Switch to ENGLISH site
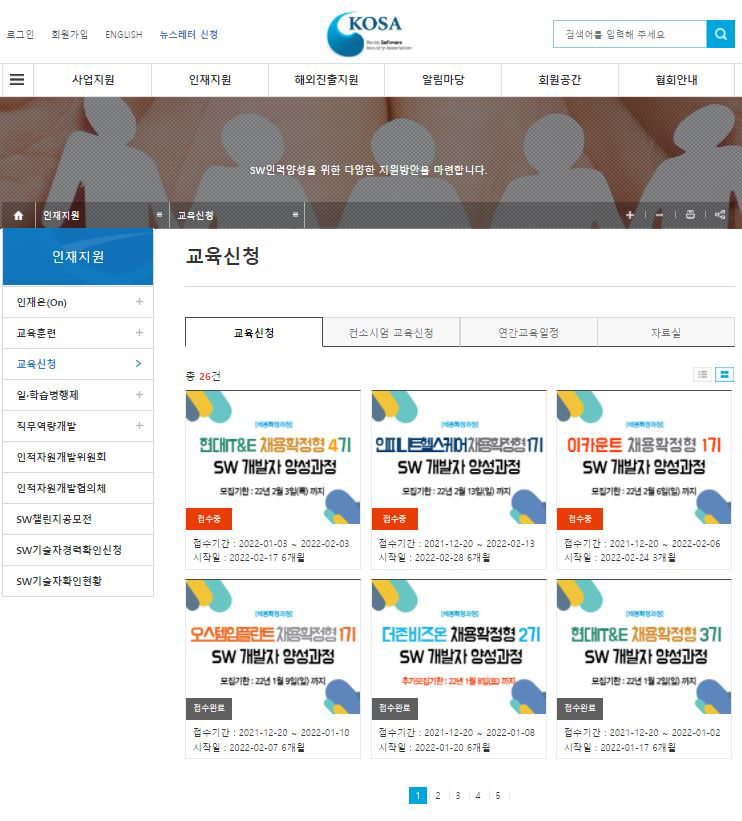Screen dimensions: 742x821 click(124, 35)
